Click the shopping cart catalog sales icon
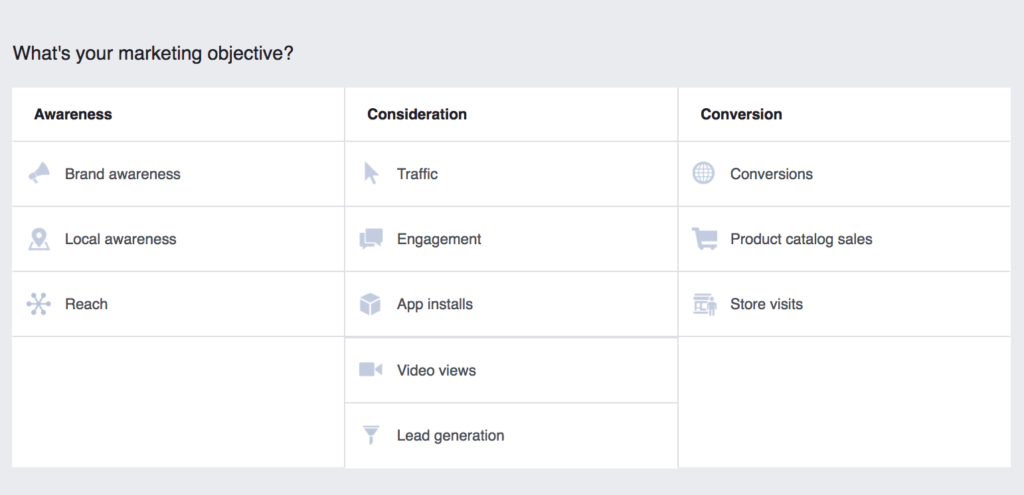 pos(704,239)
